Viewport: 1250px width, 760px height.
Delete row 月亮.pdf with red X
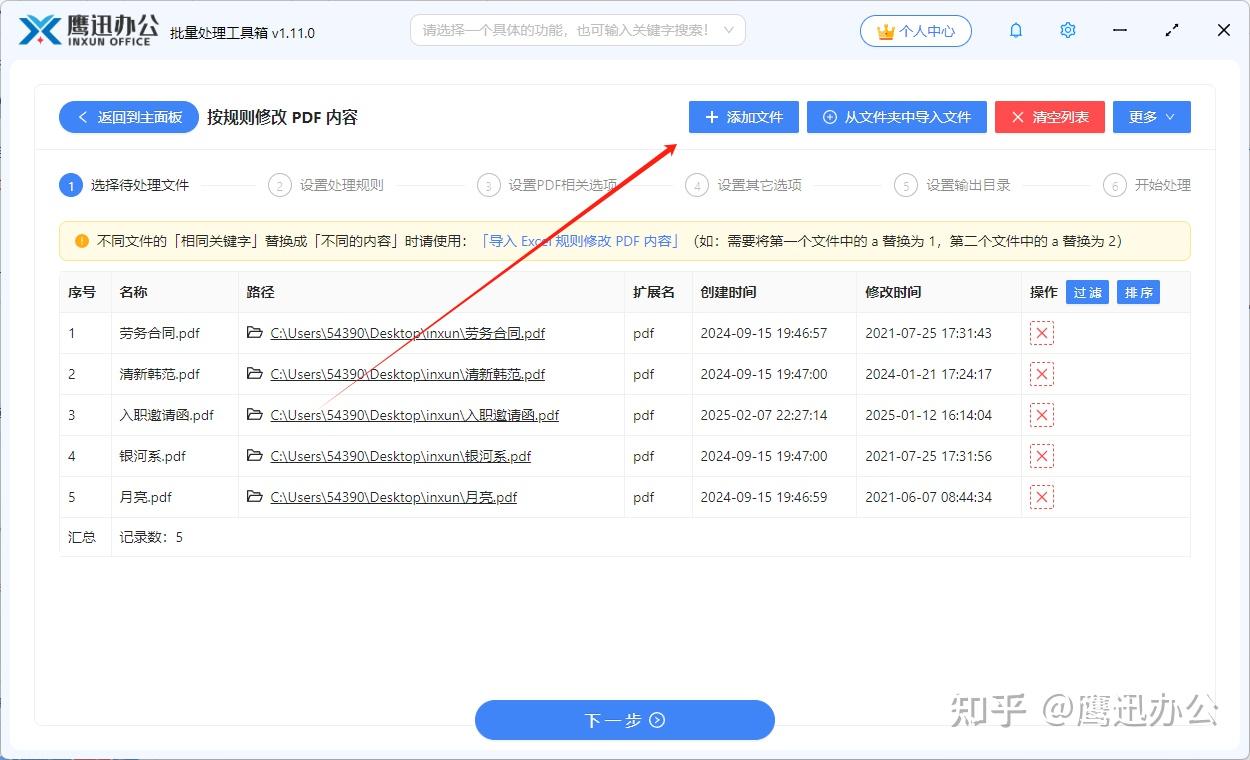pos(1042,497)
